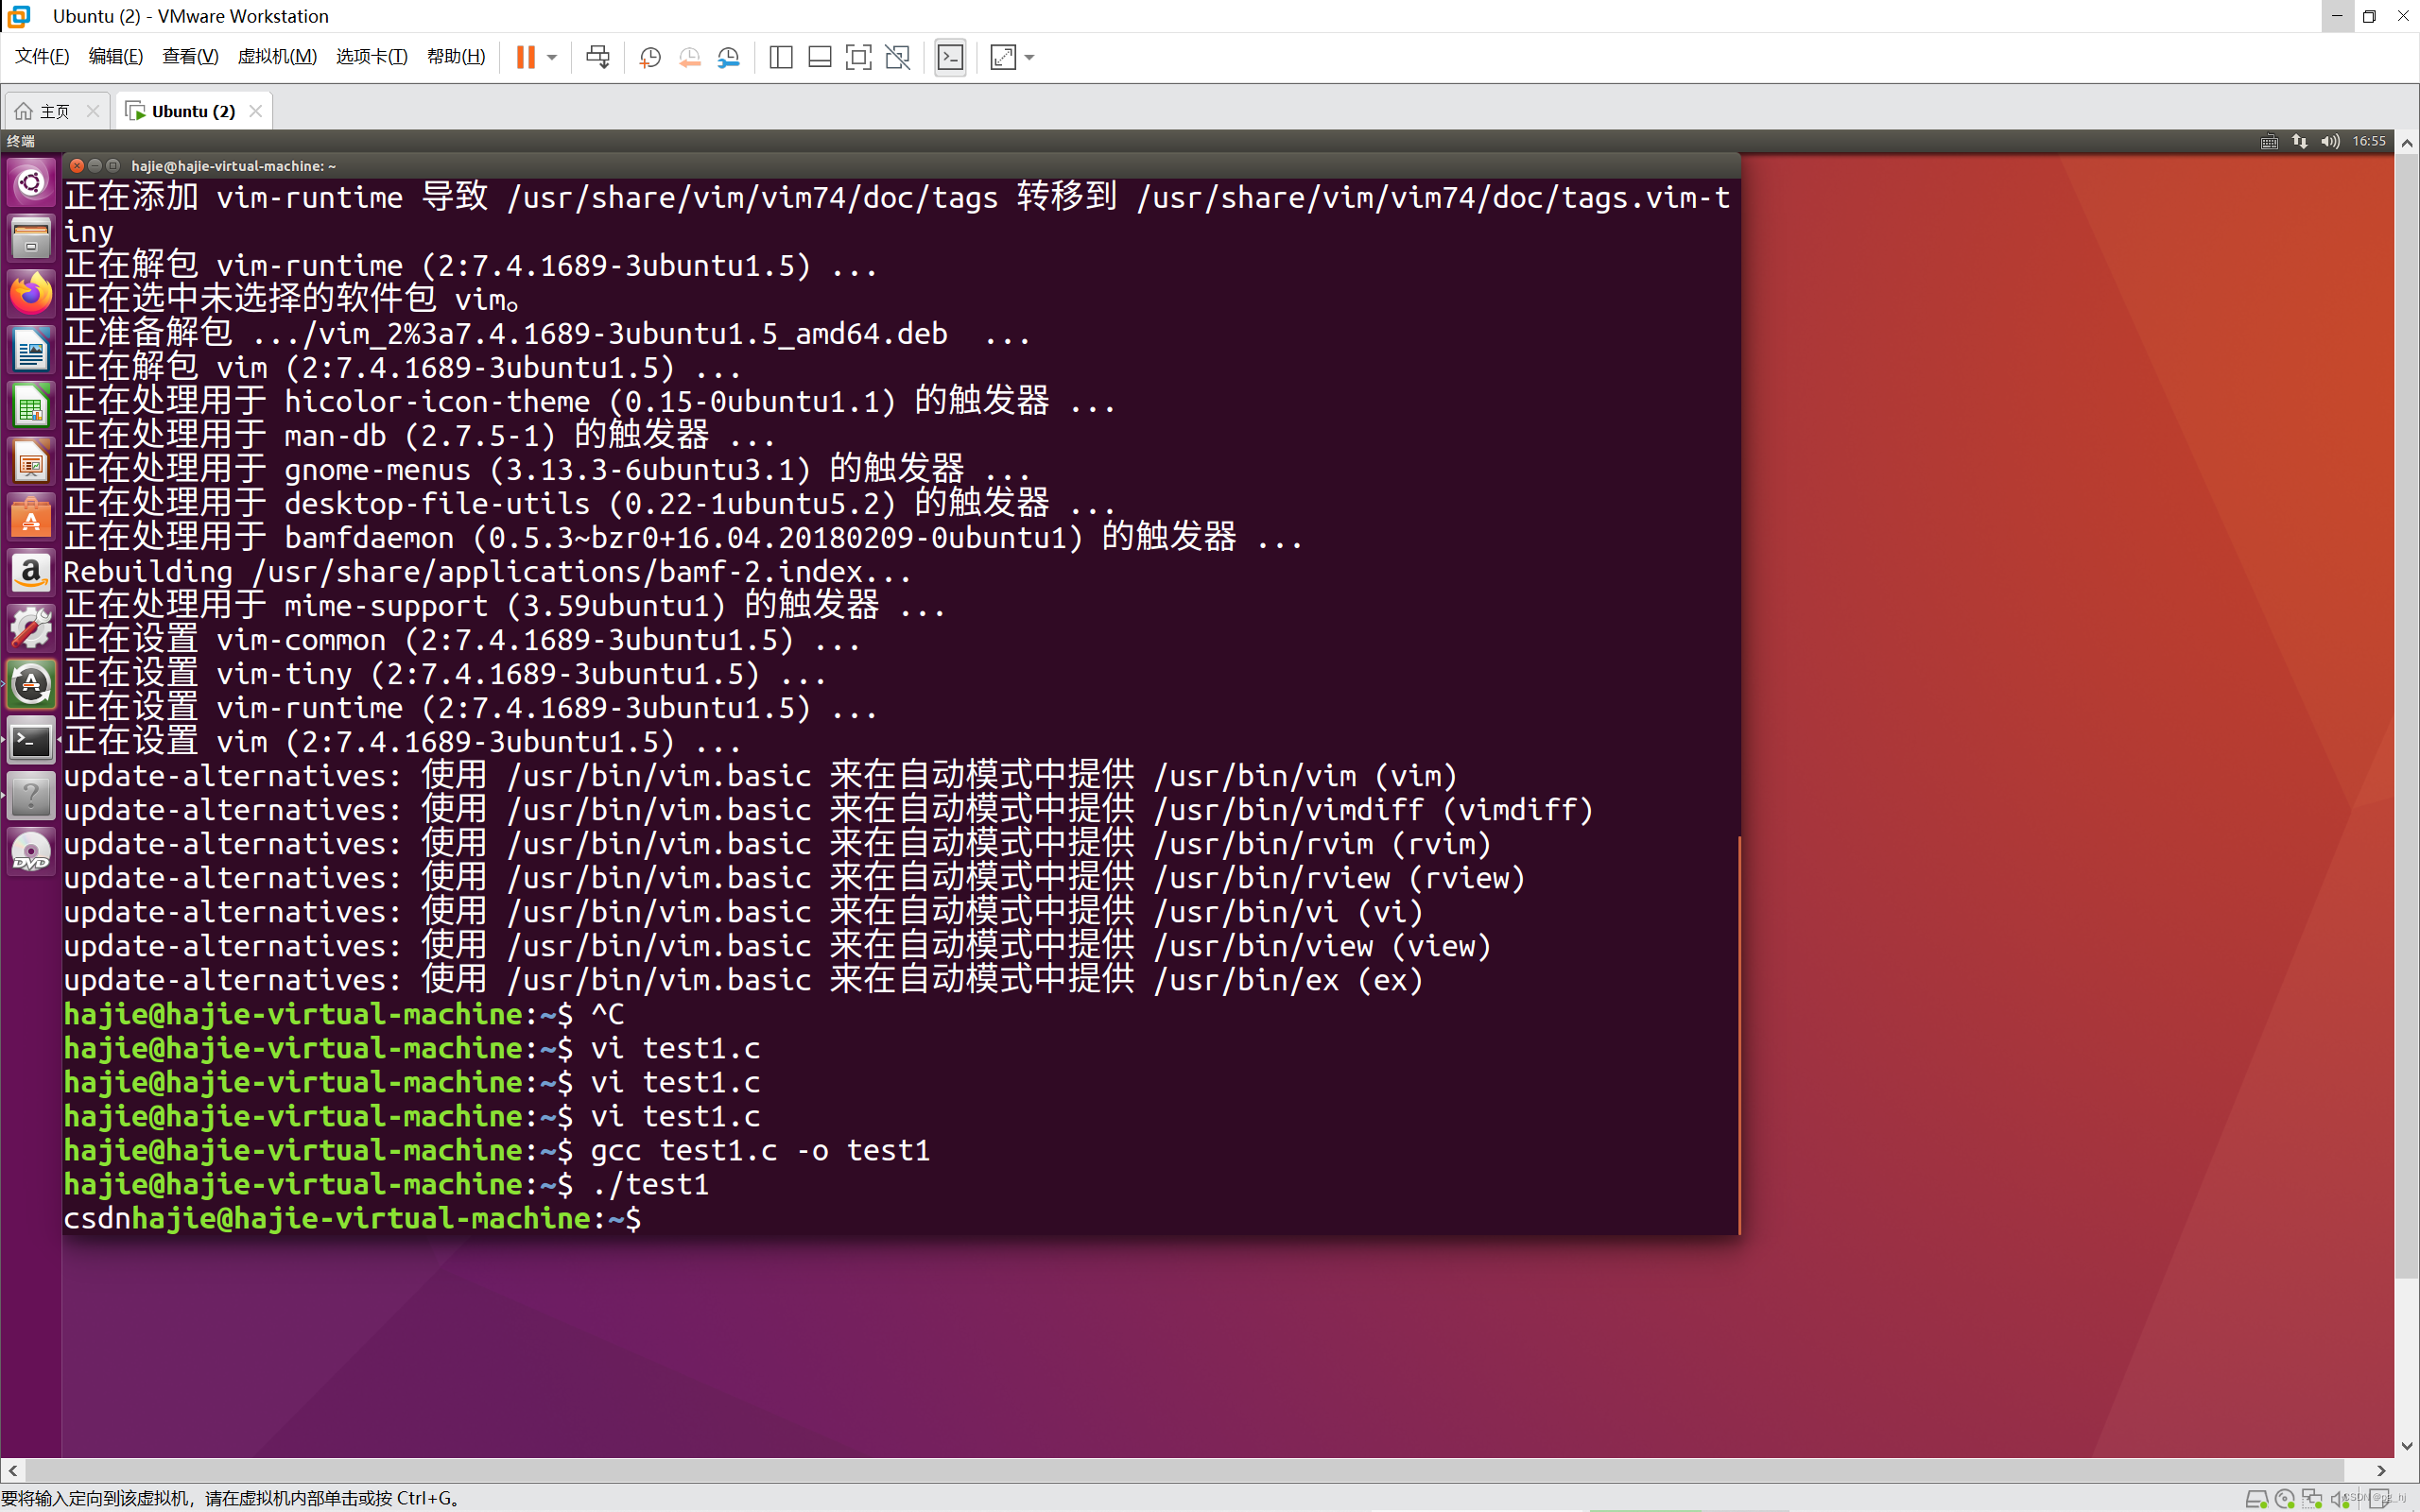Screen dimensions: 2420x1512
Task: Open the Amazon launcher icon
Action: (31, 574)
